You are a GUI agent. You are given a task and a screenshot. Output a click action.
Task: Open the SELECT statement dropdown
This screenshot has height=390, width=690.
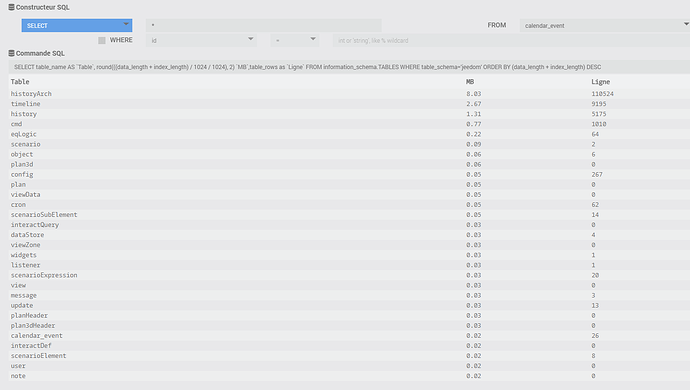point(77,26)
